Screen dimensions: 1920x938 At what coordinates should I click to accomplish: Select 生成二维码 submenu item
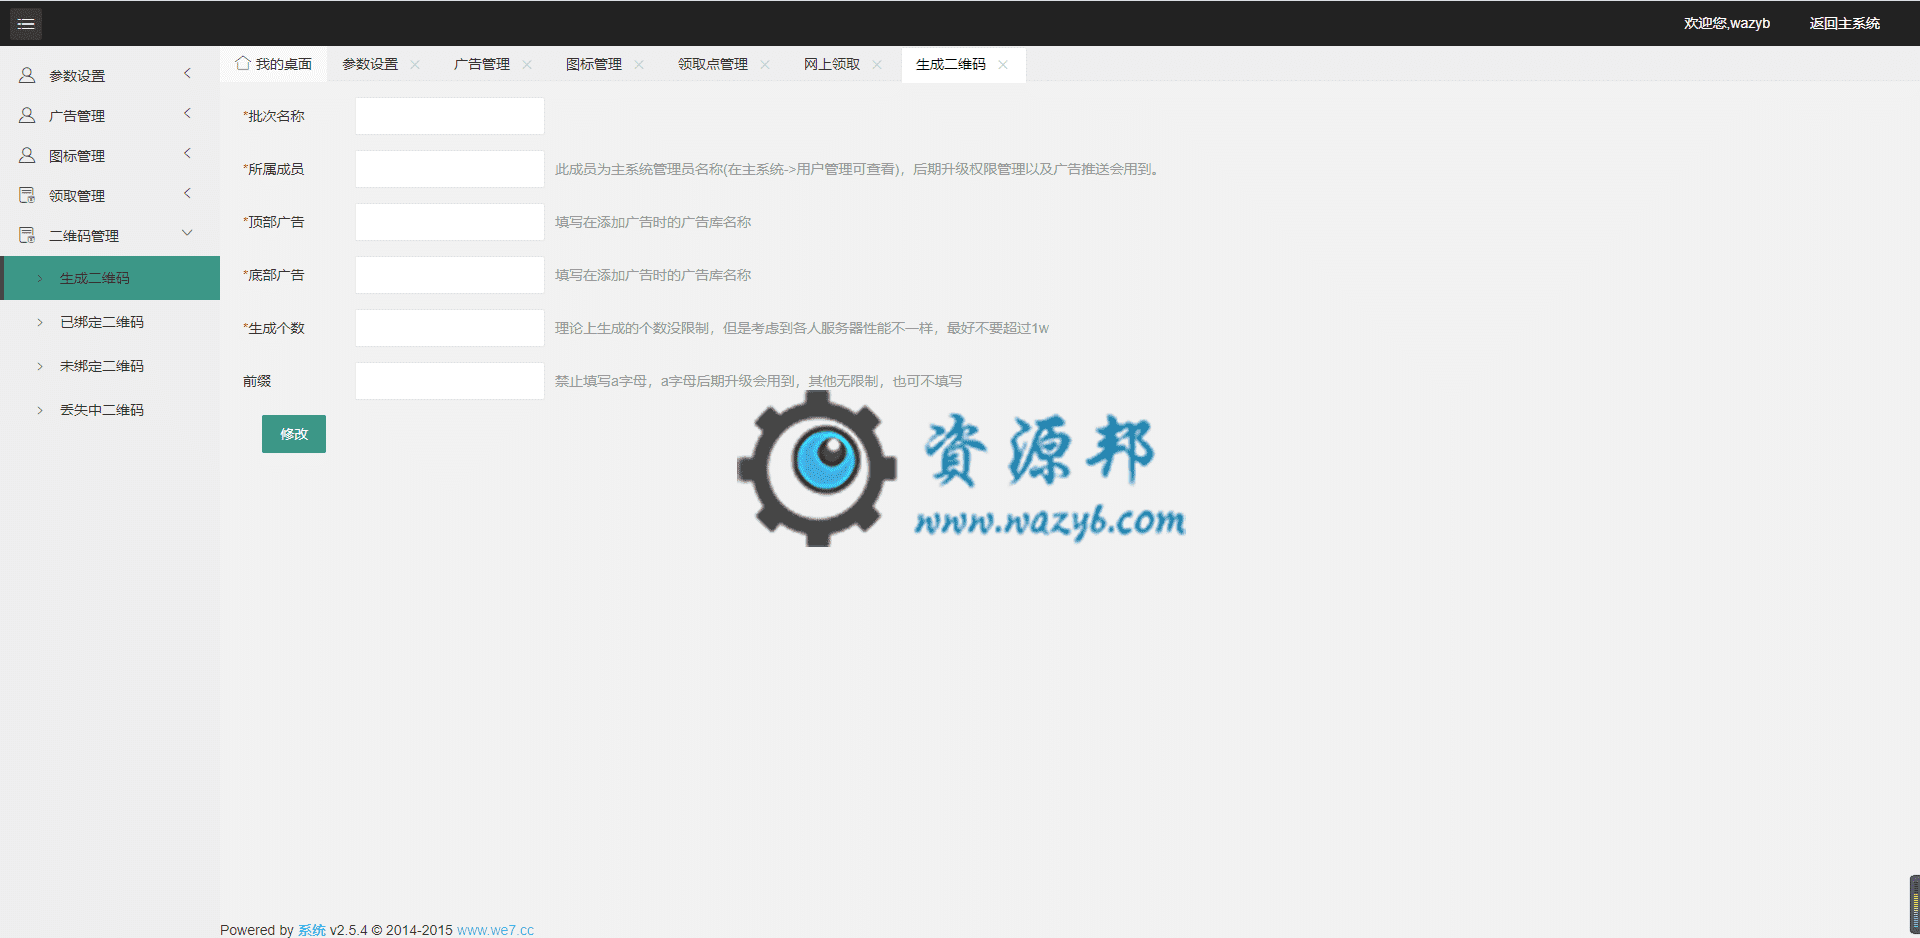(x=110, y=278)
